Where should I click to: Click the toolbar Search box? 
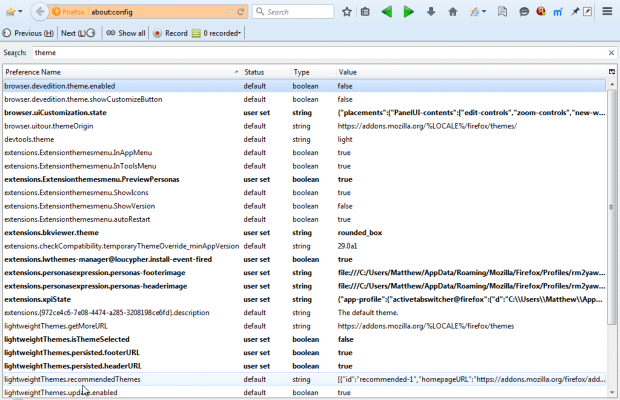tap(293, 12)
